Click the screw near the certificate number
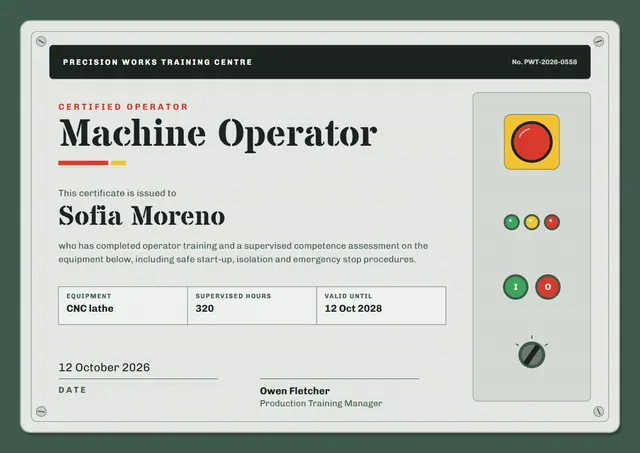The image size is (640, 453). click(x=598, y=41)
